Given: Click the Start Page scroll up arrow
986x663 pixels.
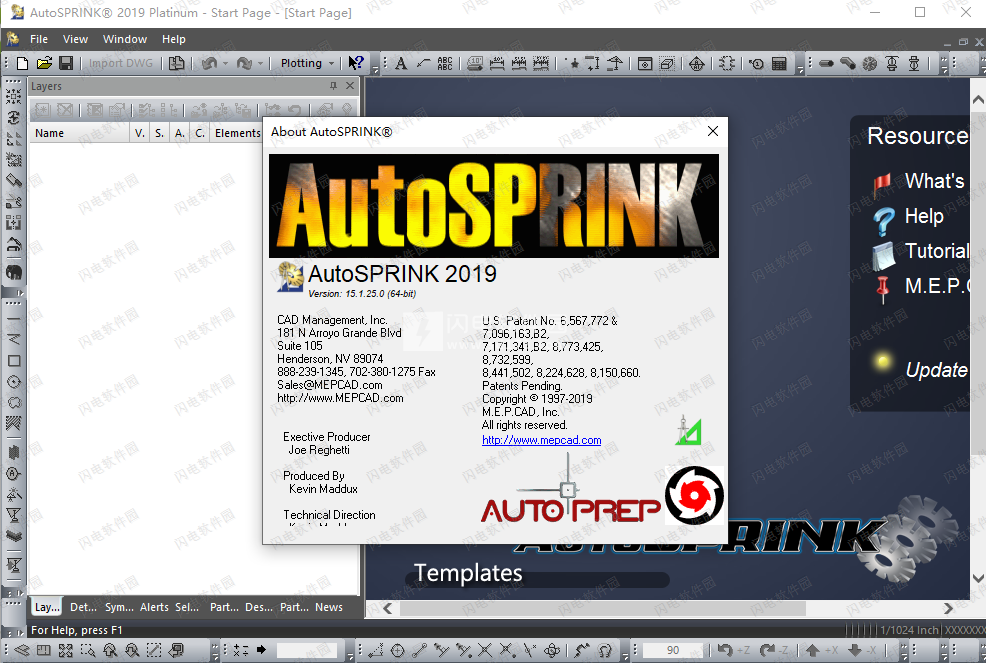Looking at the screenshot, I should click(978, 99).
